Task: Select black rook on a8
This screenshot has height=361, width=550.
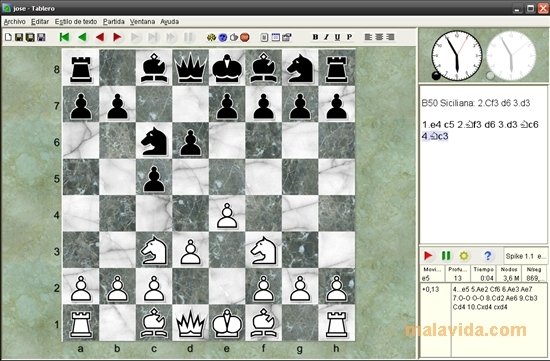Action: (81, 69)
